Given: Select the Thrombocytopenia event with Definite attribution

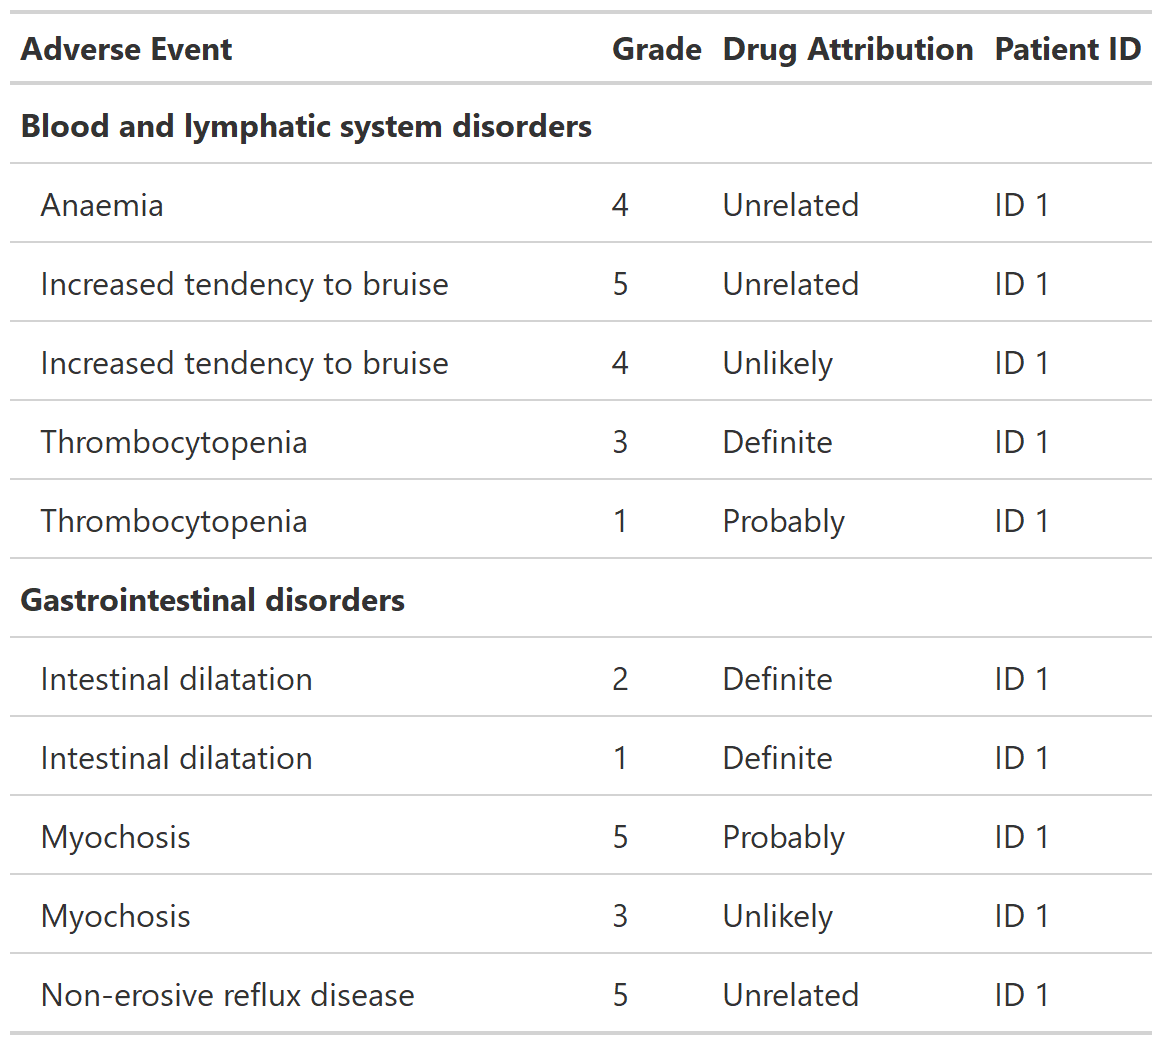Looking at the screenshot, I should click(173, 442).
